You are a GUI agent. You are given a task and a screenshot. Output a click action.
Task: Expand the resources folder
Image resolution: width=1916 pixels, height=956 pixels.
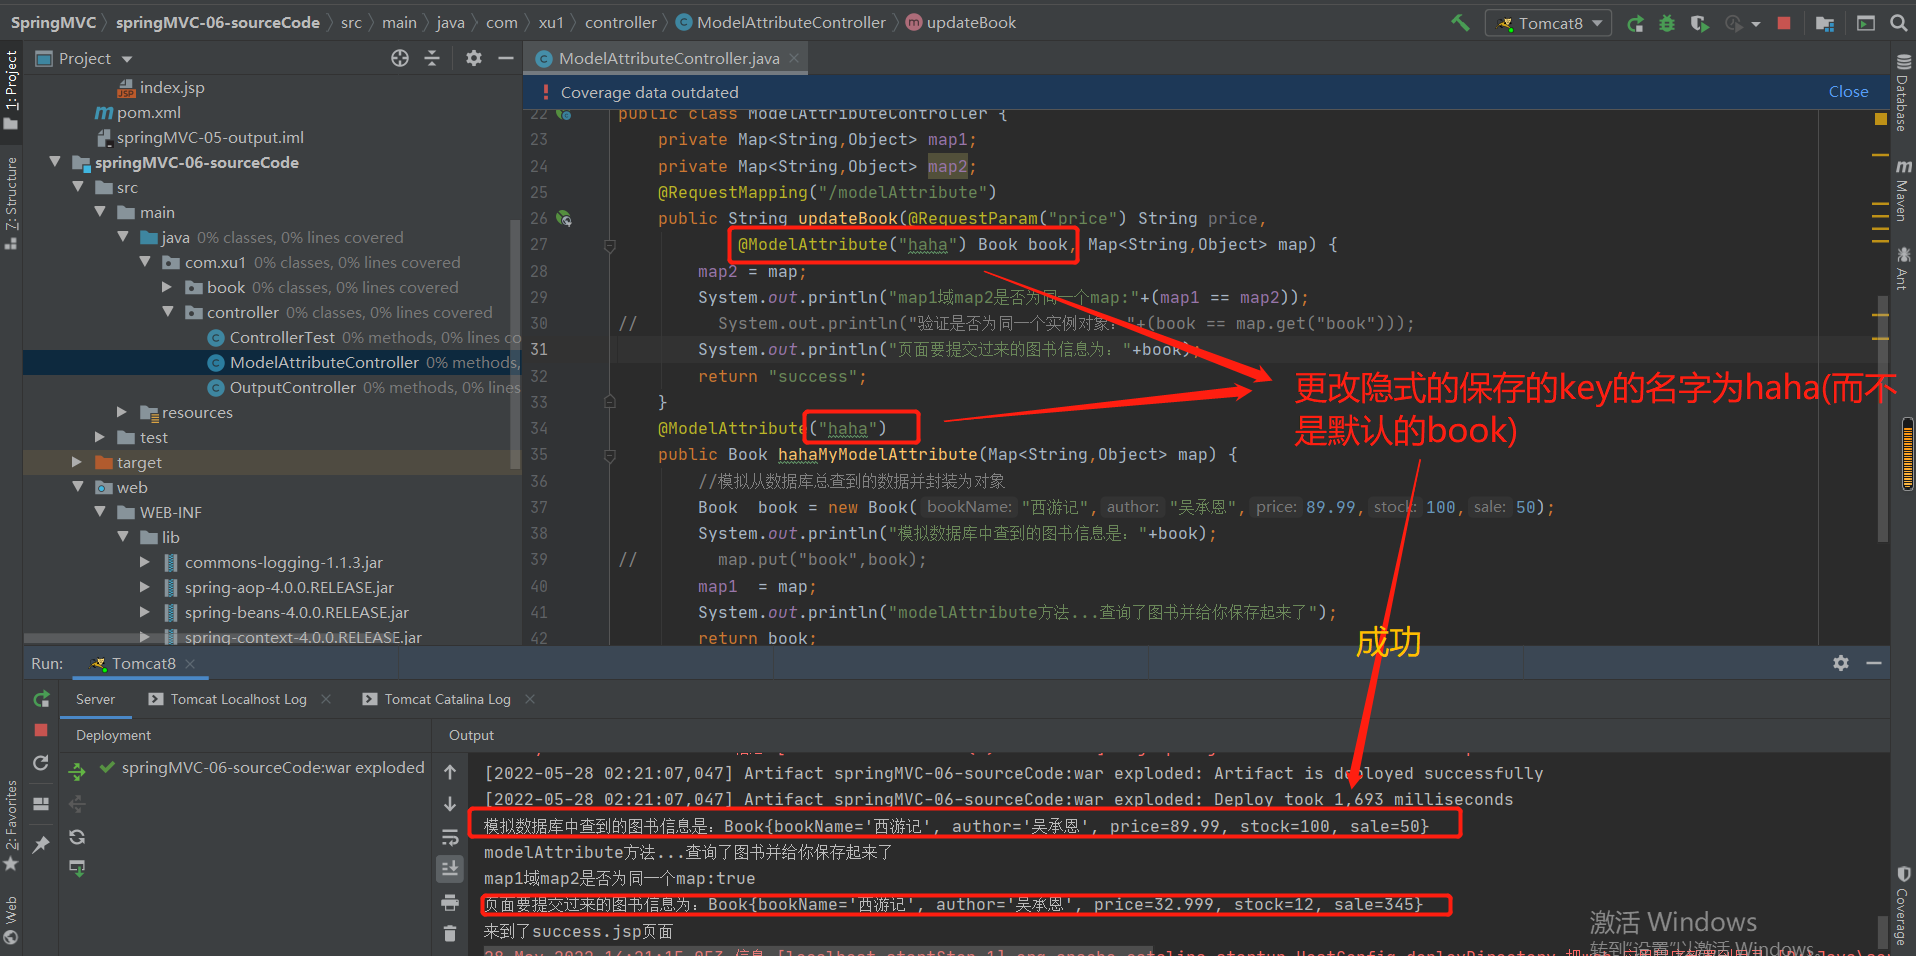pos(122,412)
